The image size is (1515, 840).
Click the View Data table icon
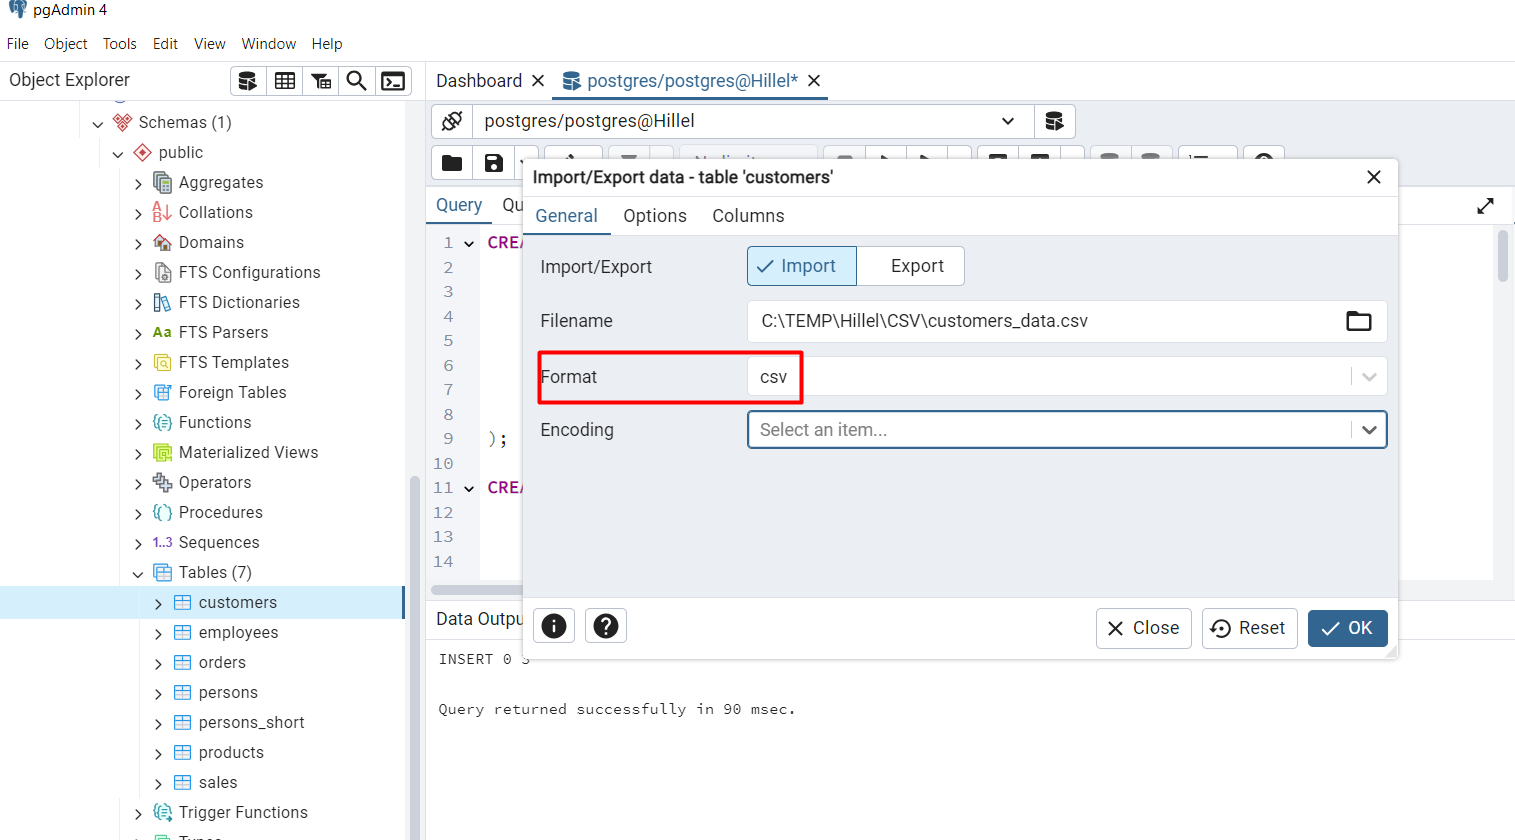[x=285, y=81]
